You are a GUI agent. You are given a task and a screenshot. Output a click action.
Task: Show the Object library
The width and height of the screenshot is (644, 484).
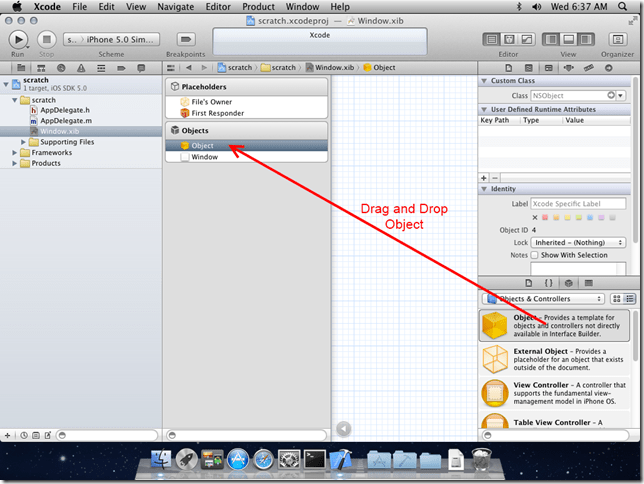(568, 283)
